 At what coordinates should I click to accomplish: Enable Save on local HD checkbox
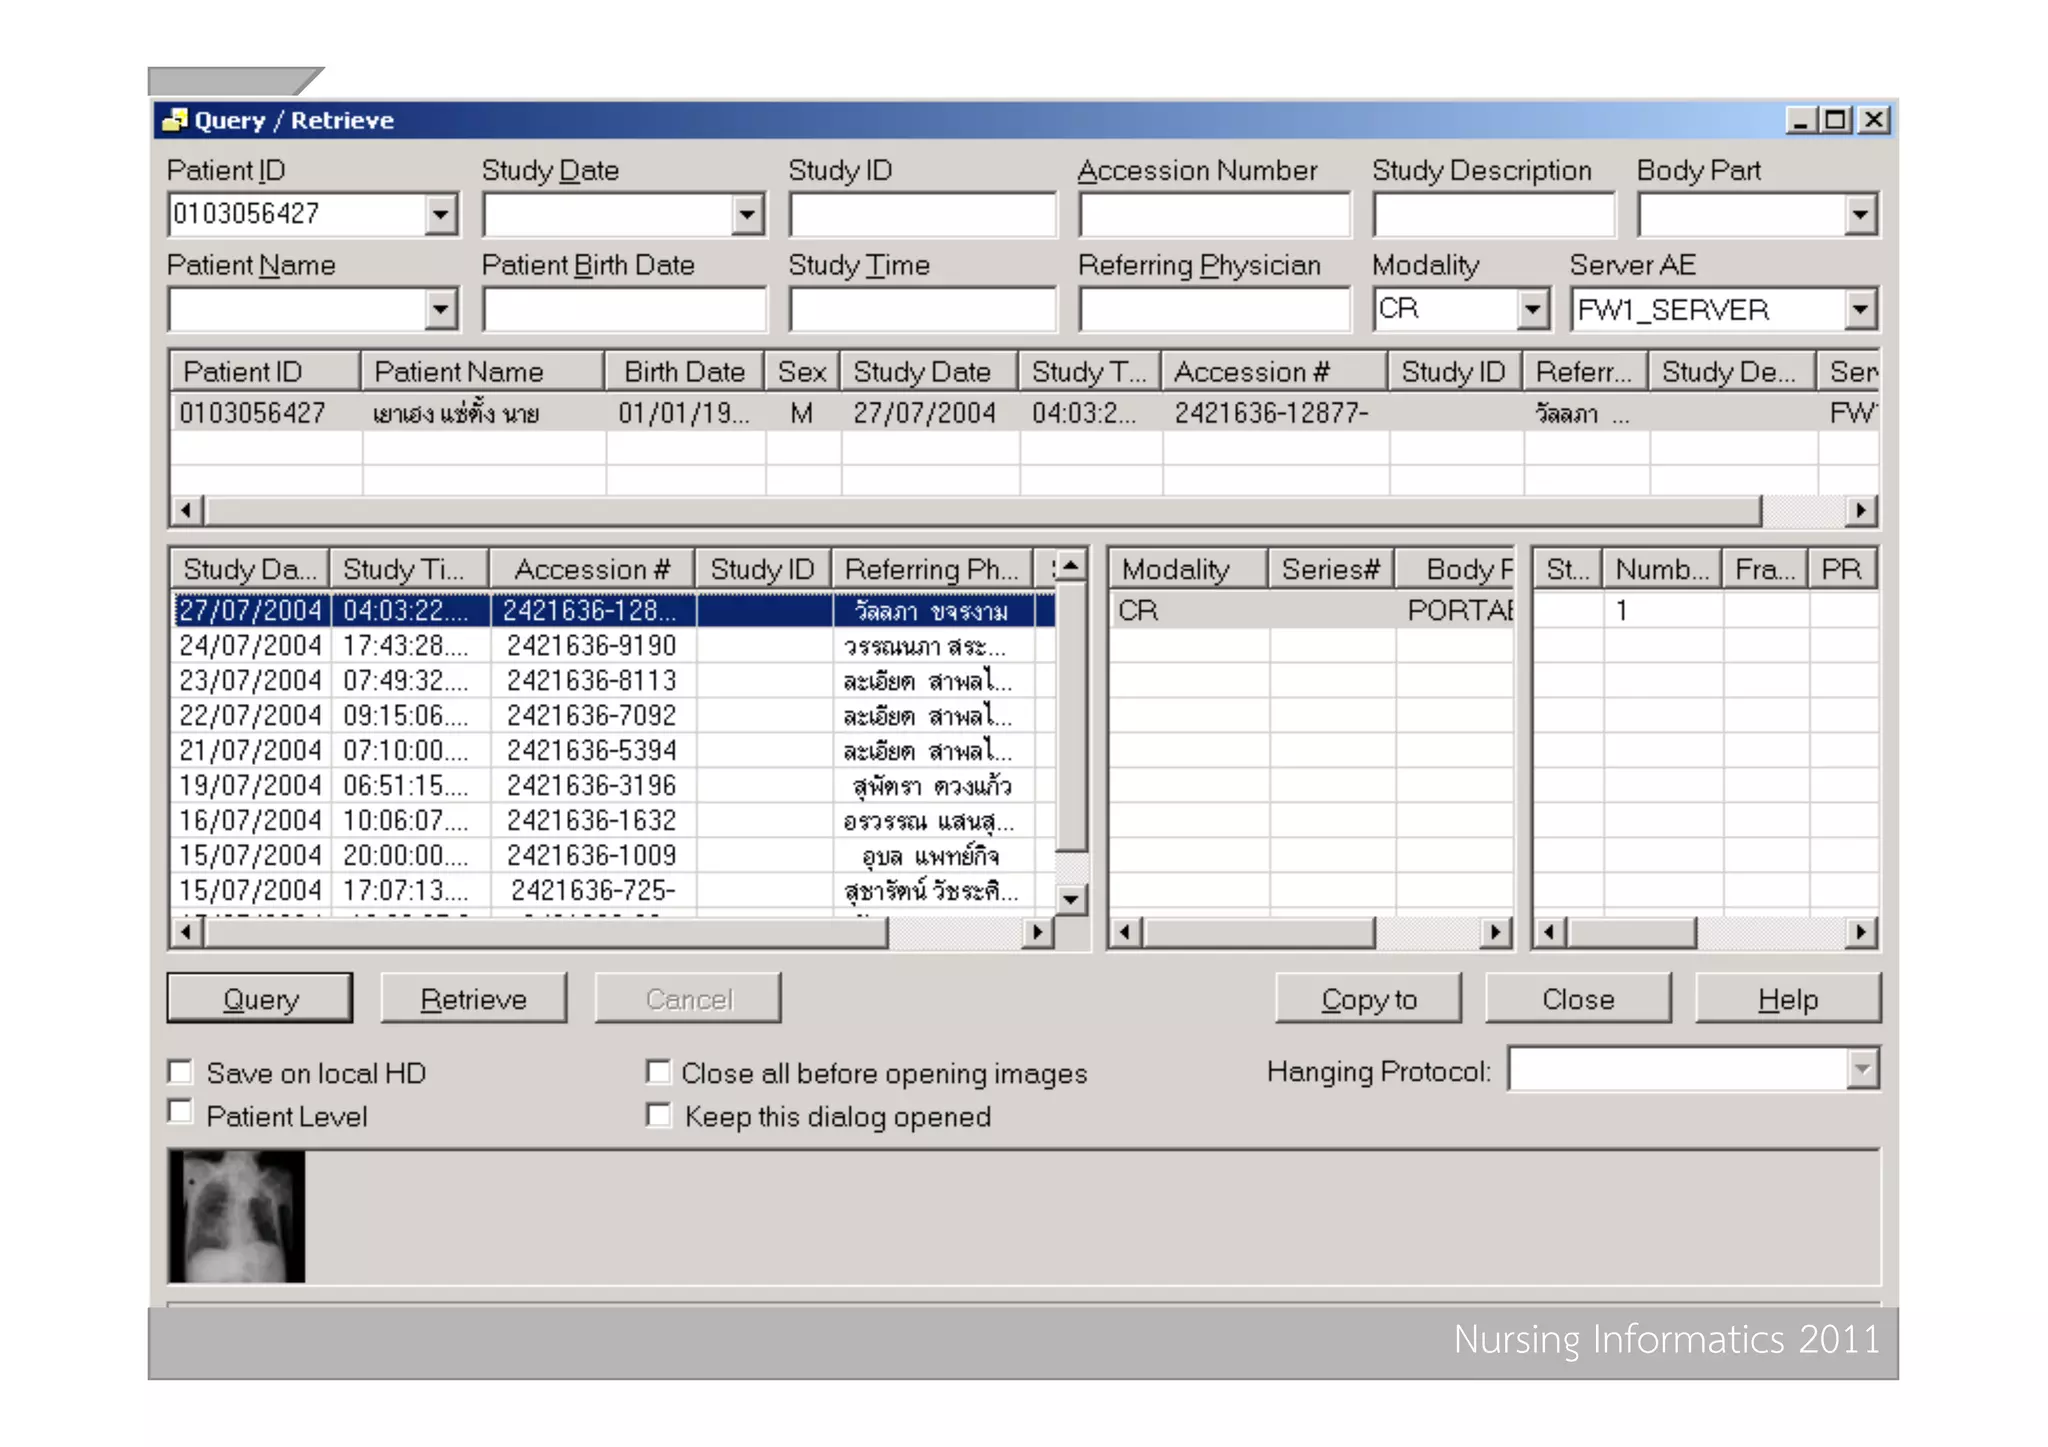tap(181, 1072)
